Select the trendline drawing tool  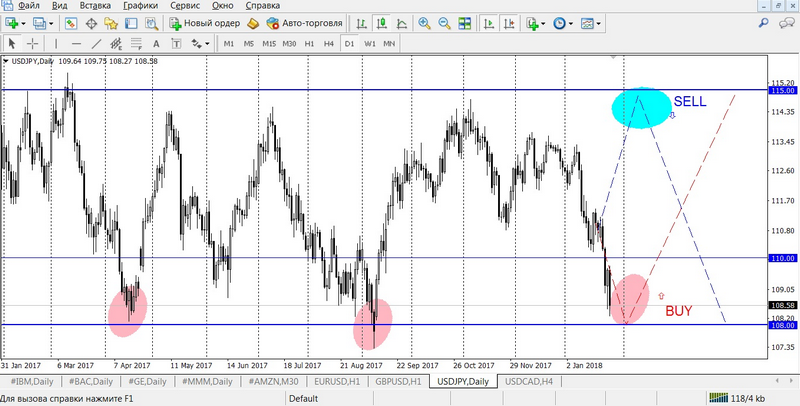(x=97, y=44)
